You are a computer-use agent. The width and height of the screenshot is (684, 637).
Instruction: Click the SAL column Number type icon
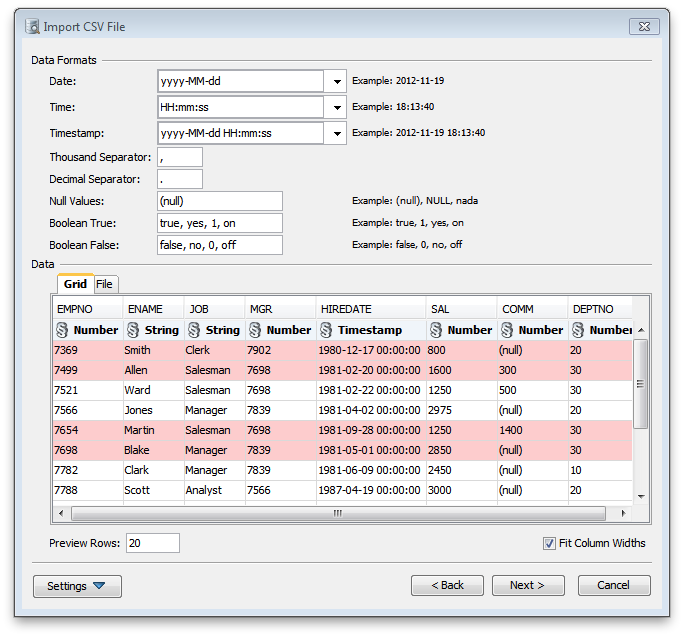pos(434,330)
